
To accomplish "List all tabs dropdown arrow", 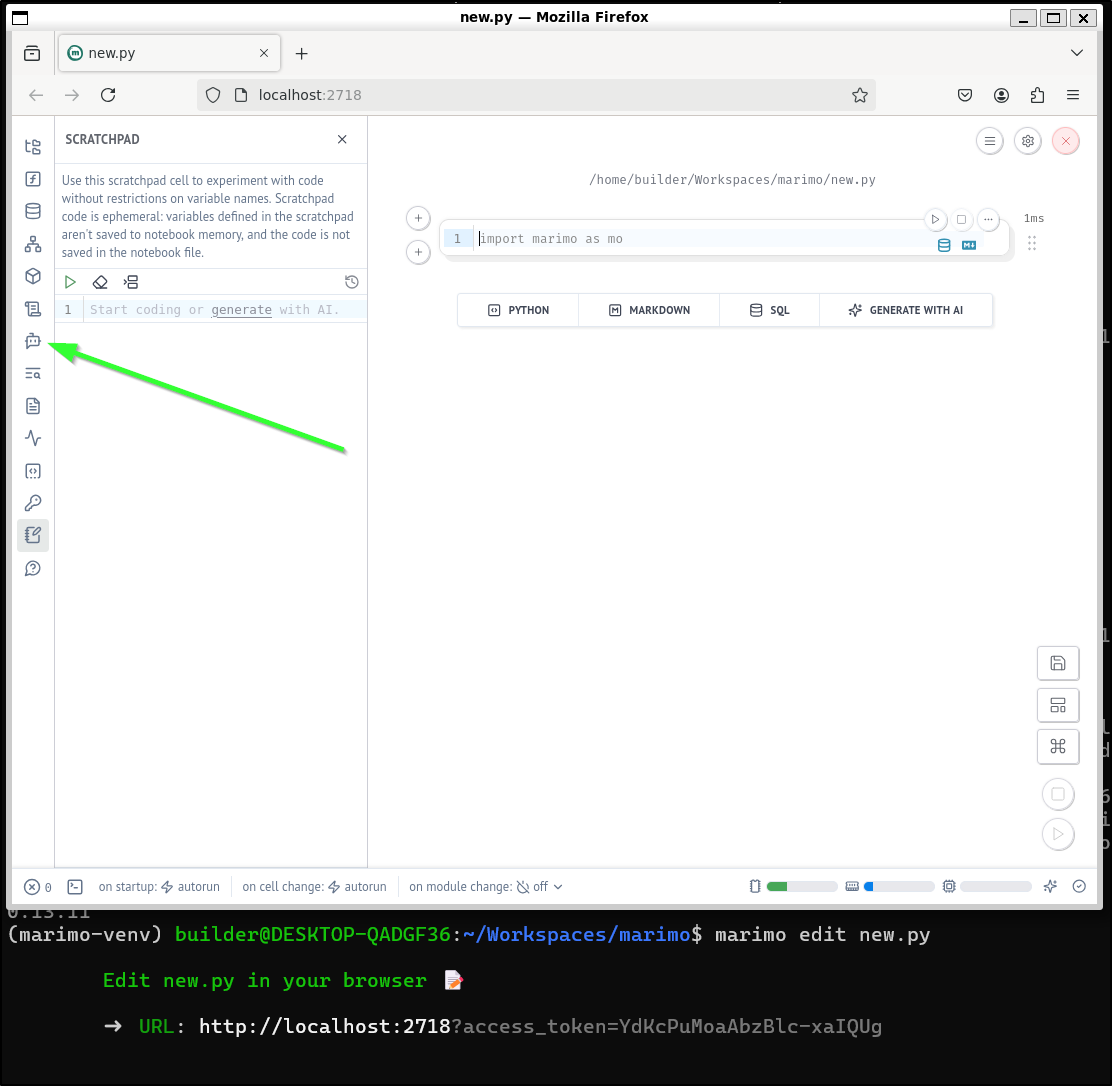I will coord(1077,53).
